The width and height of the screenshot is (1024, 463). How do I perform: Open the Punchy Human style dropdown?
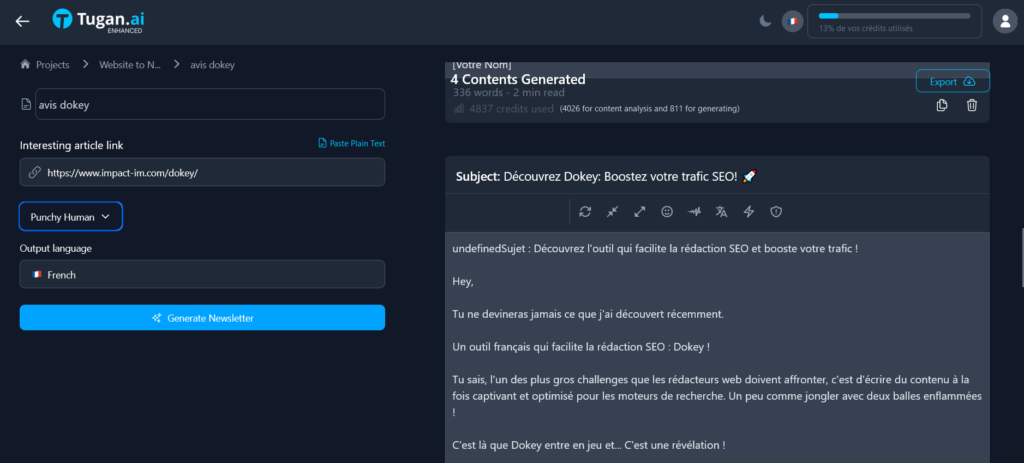pyautogui.click(x=70, y=216)
